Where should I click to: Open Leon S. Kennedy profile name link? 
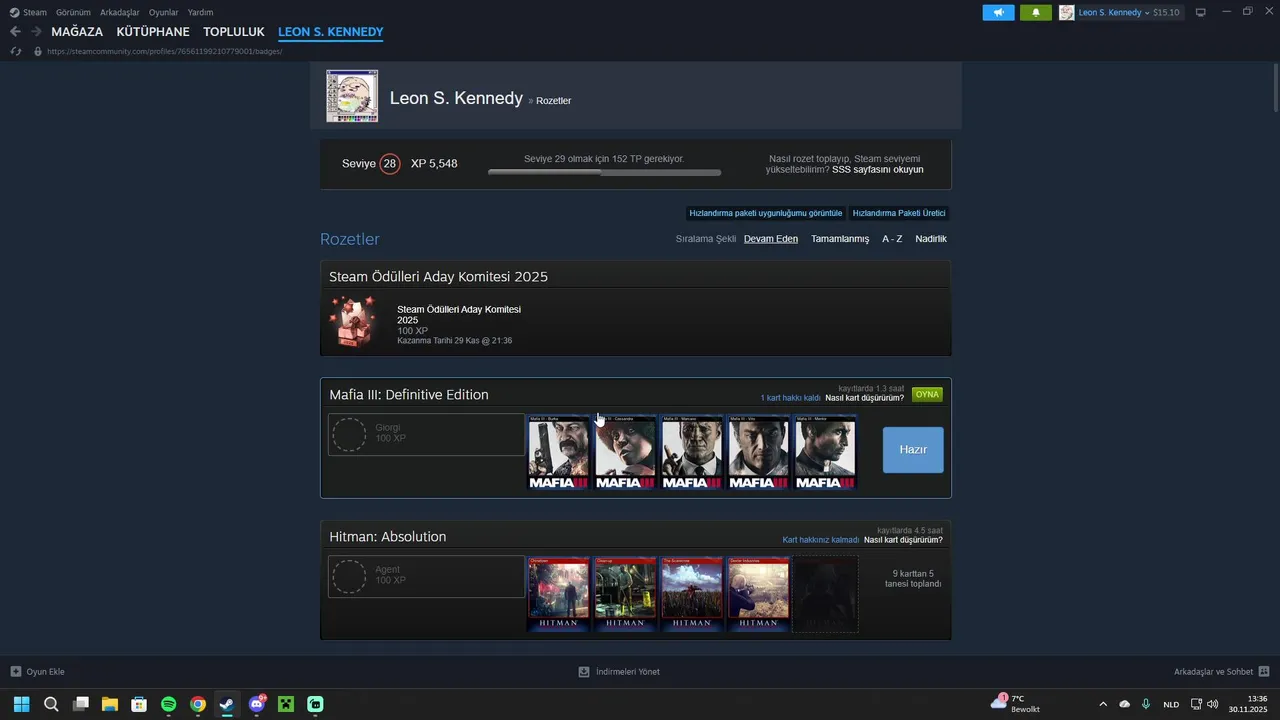(456, 98)
